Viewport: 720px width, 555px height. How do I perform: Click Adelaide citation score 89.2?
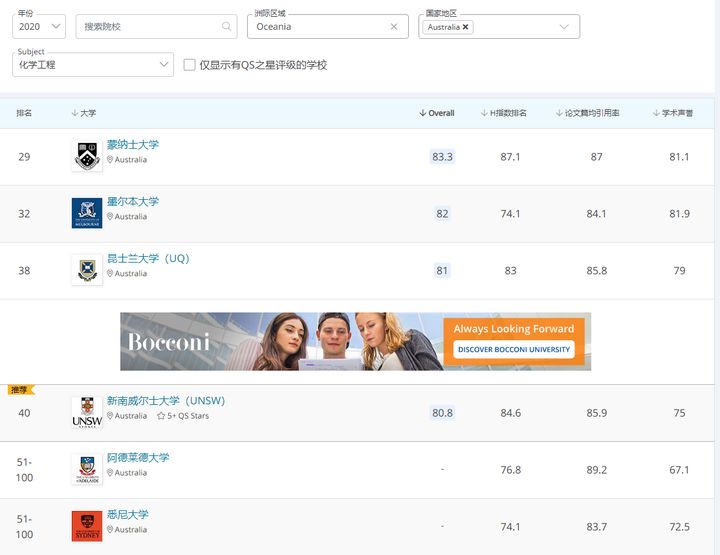tap(596, 470)
